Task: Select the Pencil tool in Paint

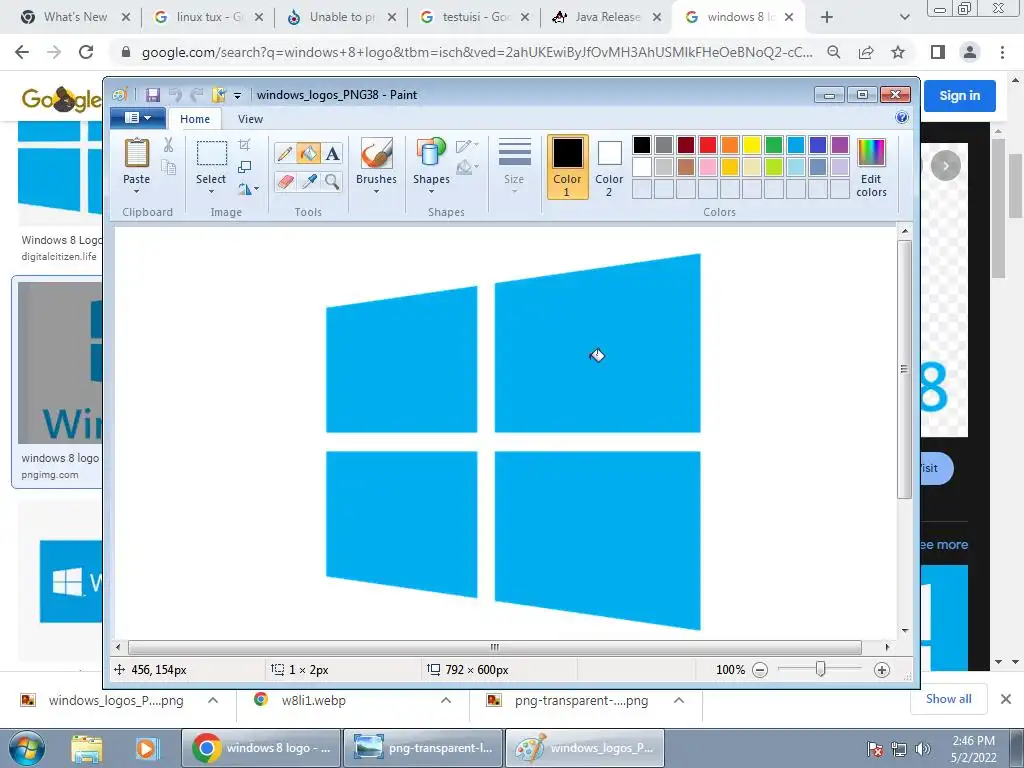Action: pos(285,153)
